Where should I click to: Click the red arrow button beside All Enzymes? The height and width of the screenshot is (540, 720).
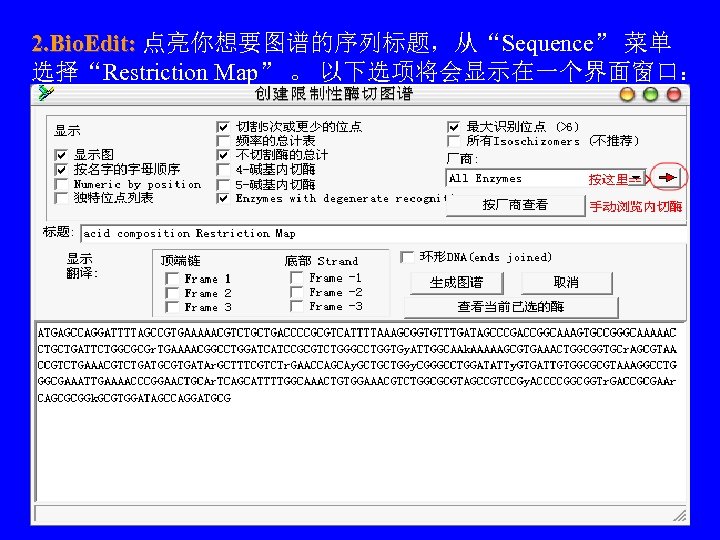(x=667, y=177)
